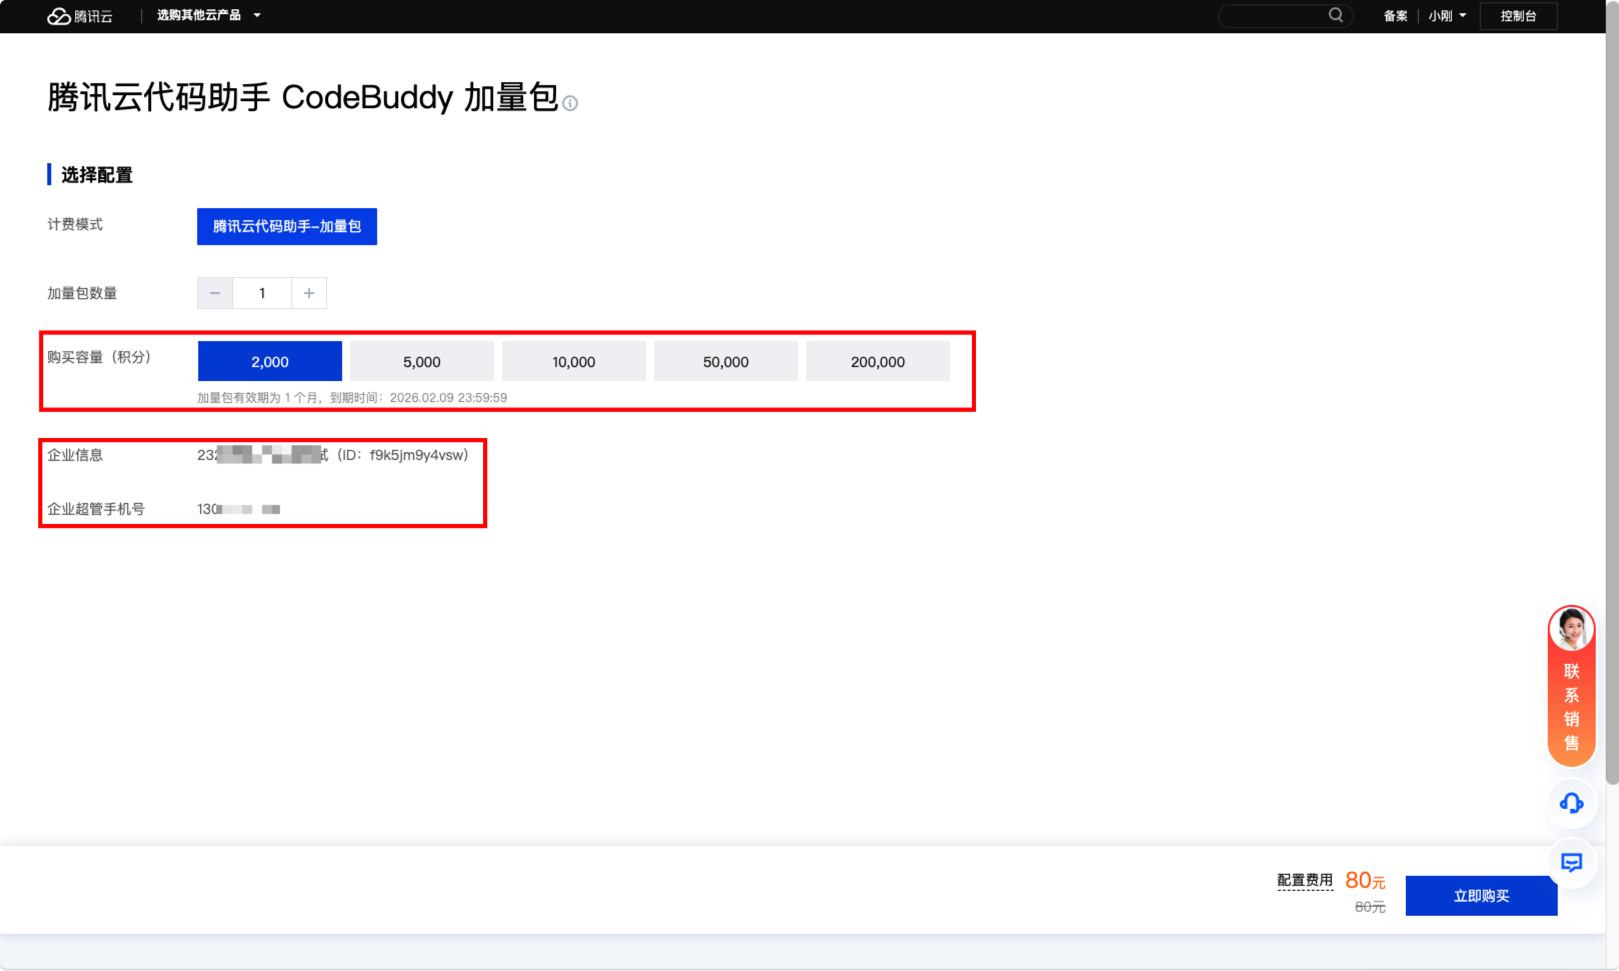Decrease quantity with the minus button
The width and height of the screenshot is (1619, 971).
tap(215, 293)
